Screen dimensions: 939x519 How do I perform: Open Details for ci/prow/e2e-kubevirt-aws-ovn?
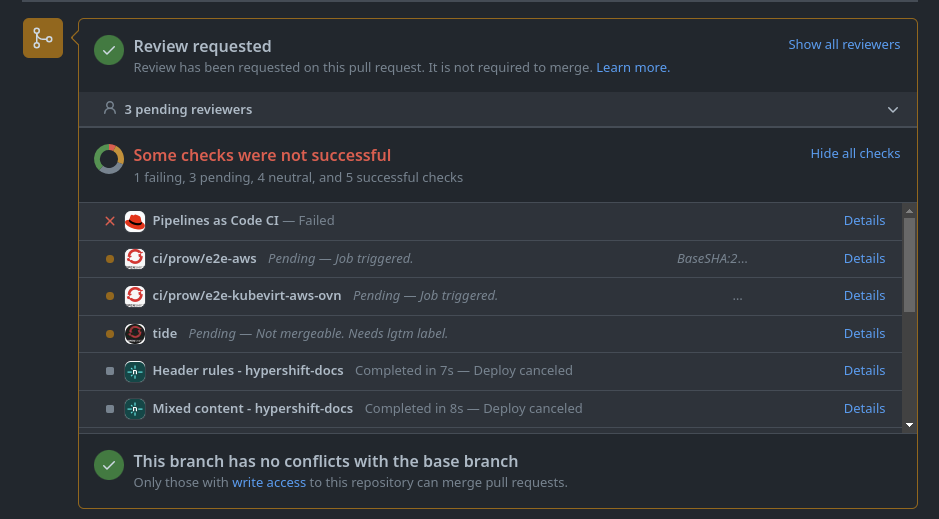coord(864,296)
